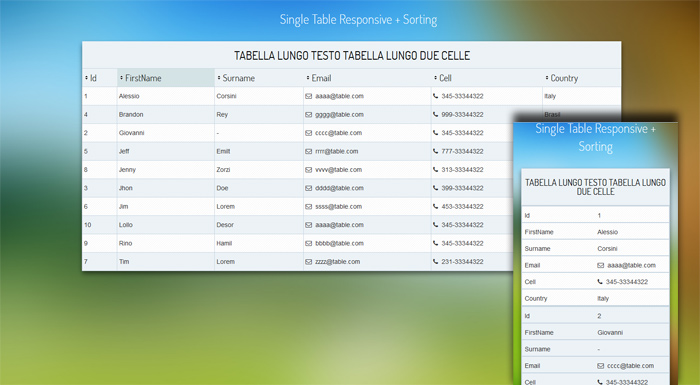Click the sort arrows beside FirstName header
The width and height of the screenshot is (700, 385).
pos(121,78)
